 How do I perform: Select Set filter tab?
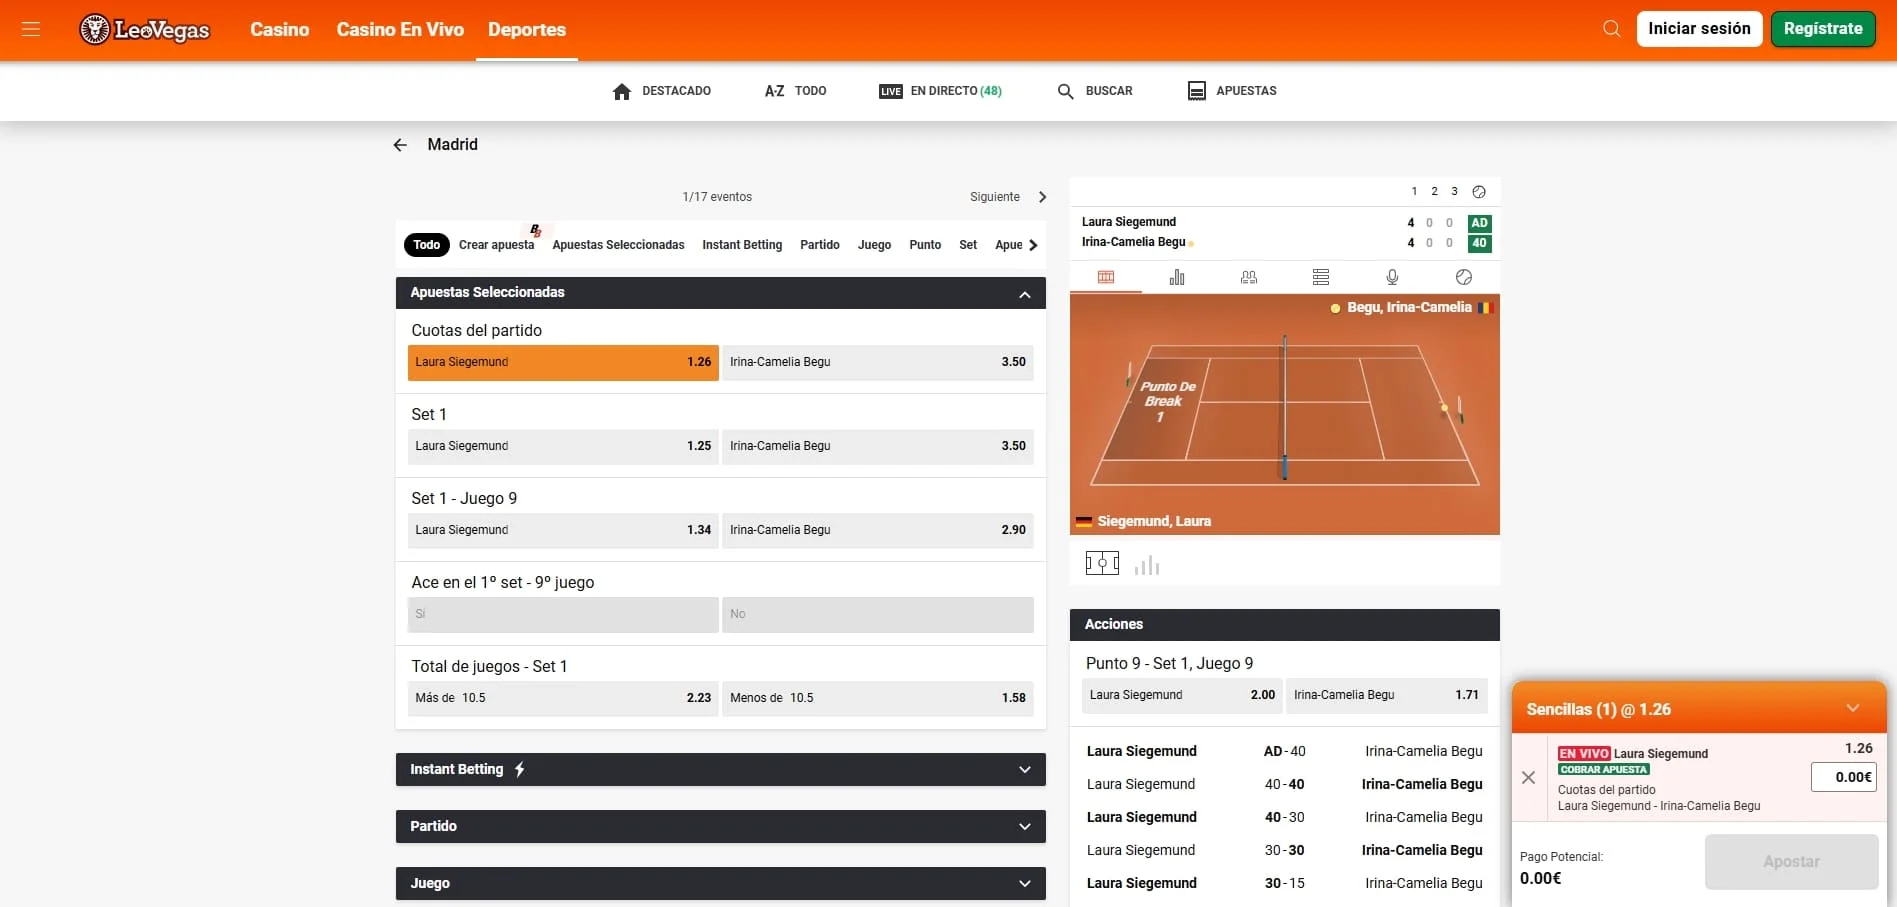click(968, 245)
